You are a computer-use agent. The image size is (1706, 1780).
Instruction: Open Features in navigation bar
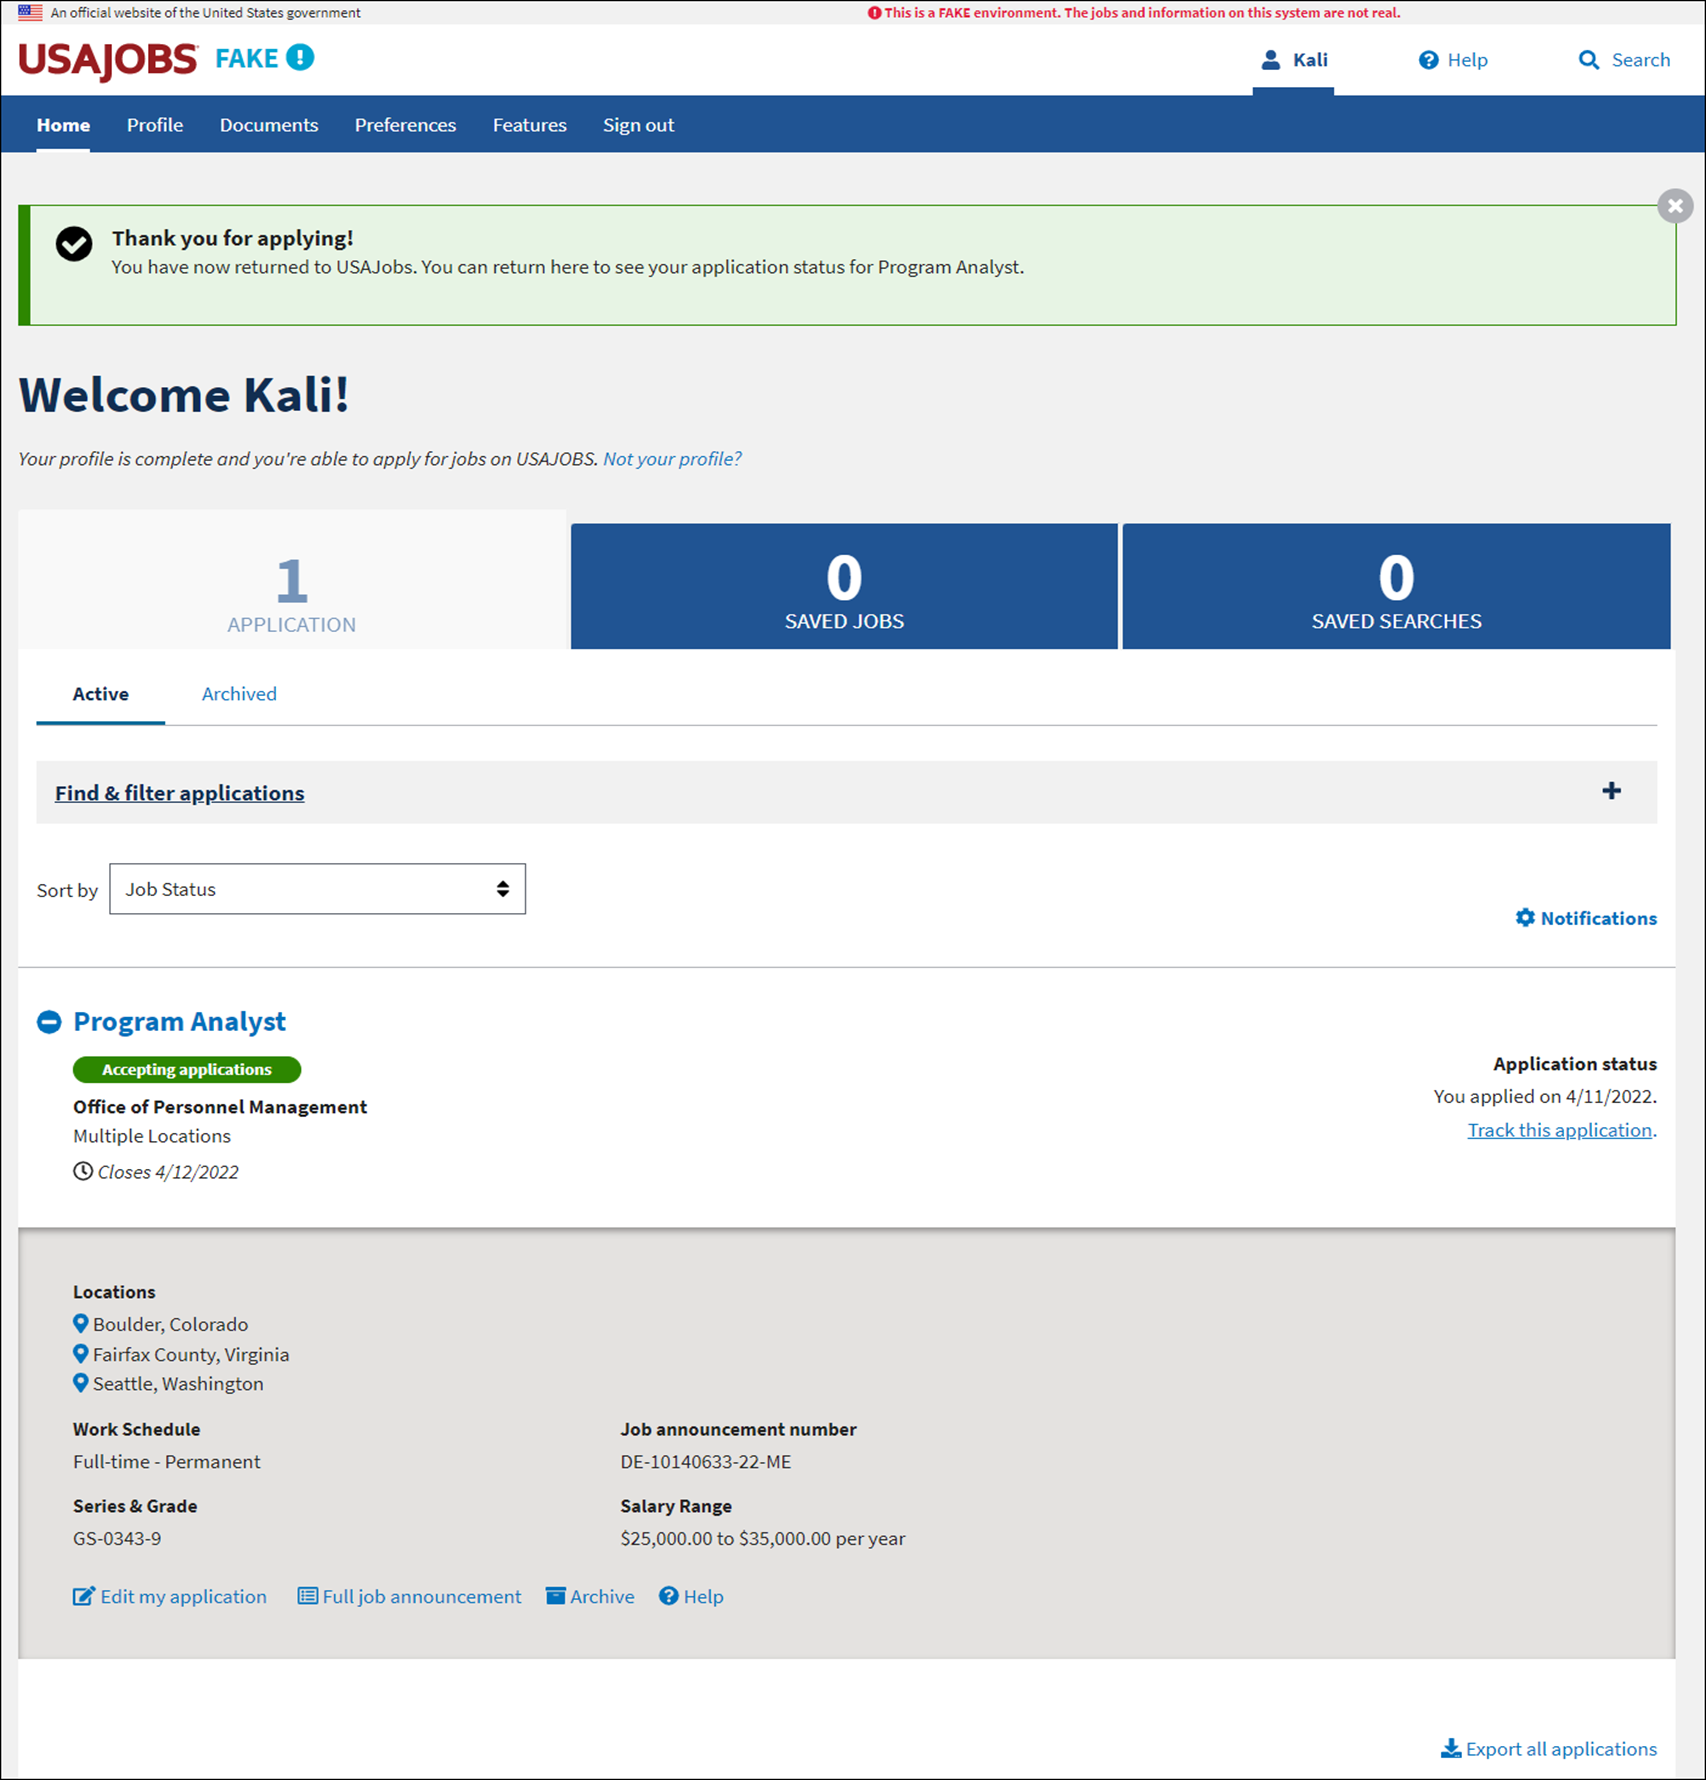click(529, 125)
